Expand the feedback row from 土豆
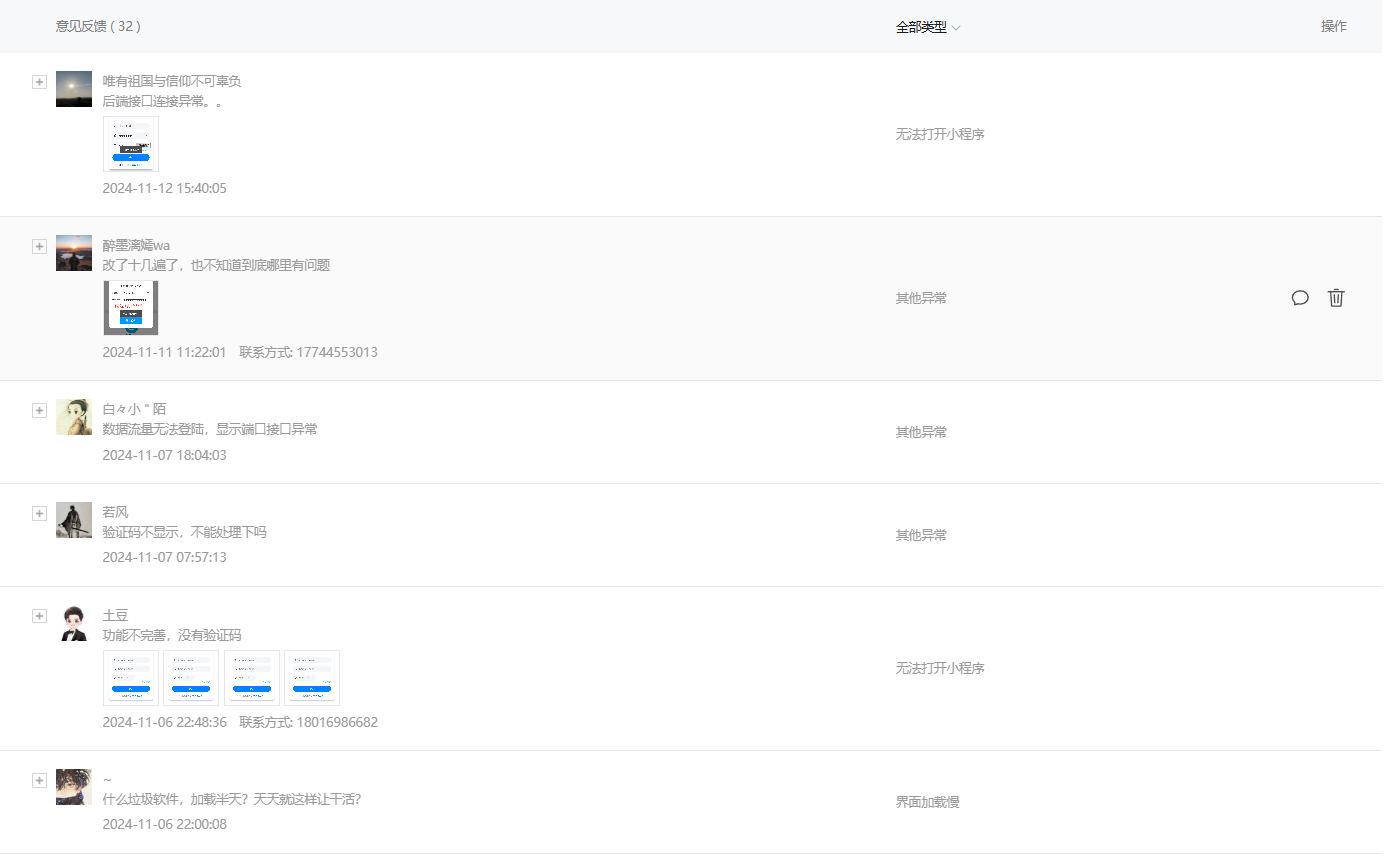This screenshot has height=861, width=1386. point(39,615)
